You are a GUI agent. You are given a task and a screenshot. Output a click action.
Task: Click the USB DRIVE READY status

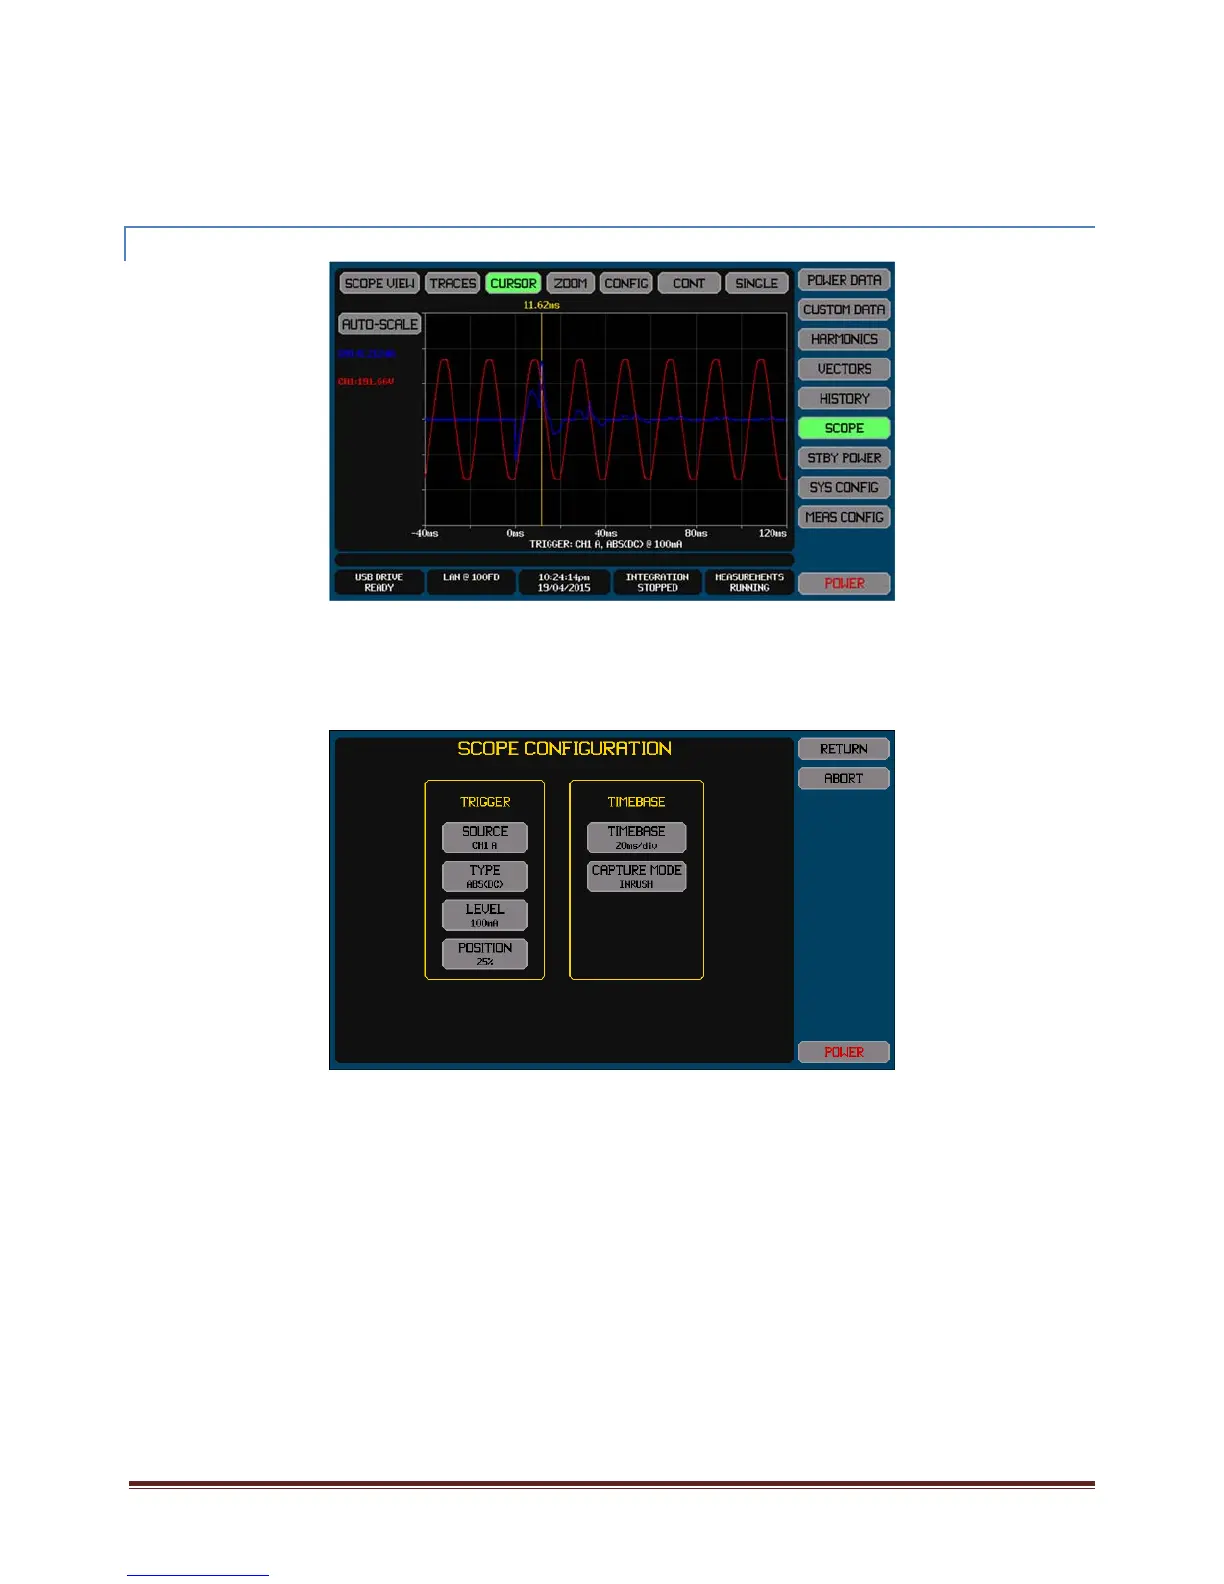click(379, 582)
